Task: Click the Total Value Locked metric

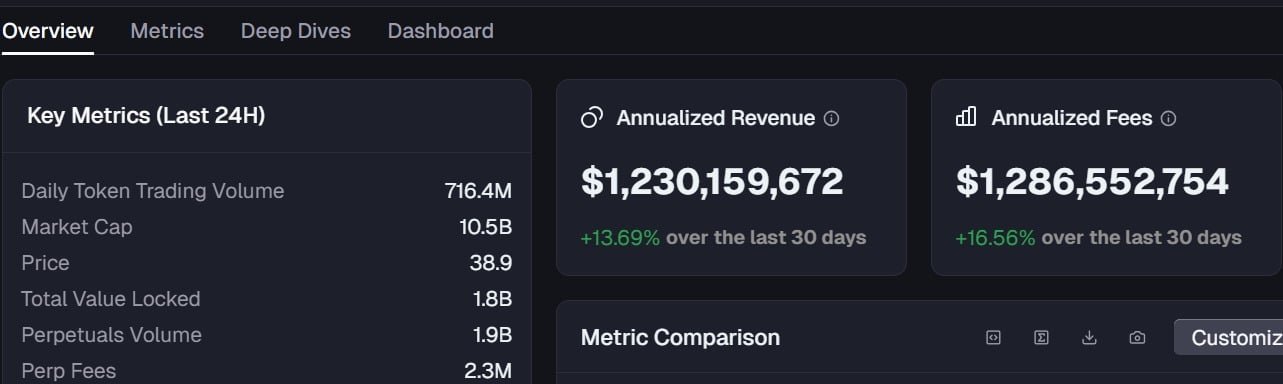Action: pos(267,299)
